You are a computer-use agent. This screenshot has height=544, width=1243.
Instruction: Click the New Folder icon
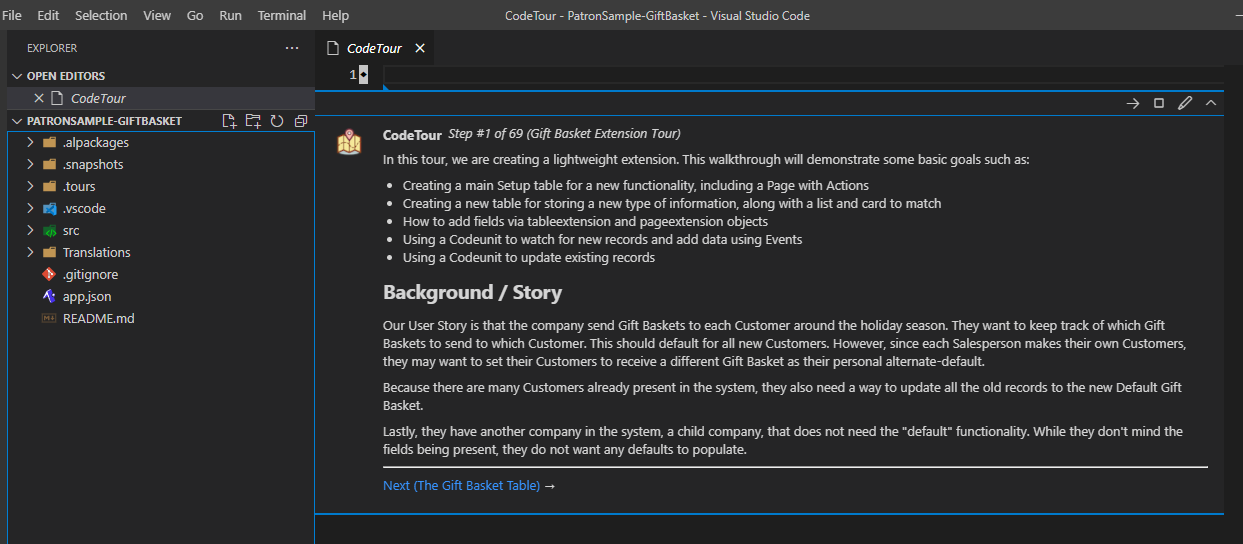pos(253,121)
